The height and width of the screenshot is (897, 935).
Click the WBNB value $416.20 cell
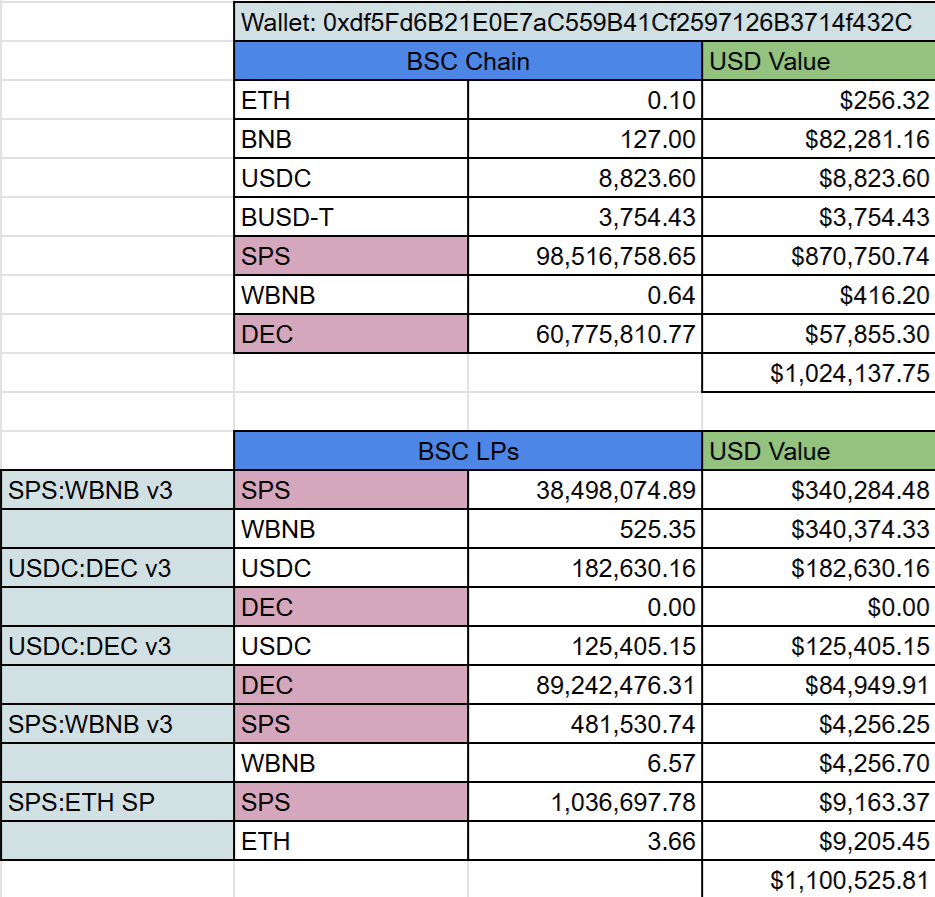click(x=819, y=295)
